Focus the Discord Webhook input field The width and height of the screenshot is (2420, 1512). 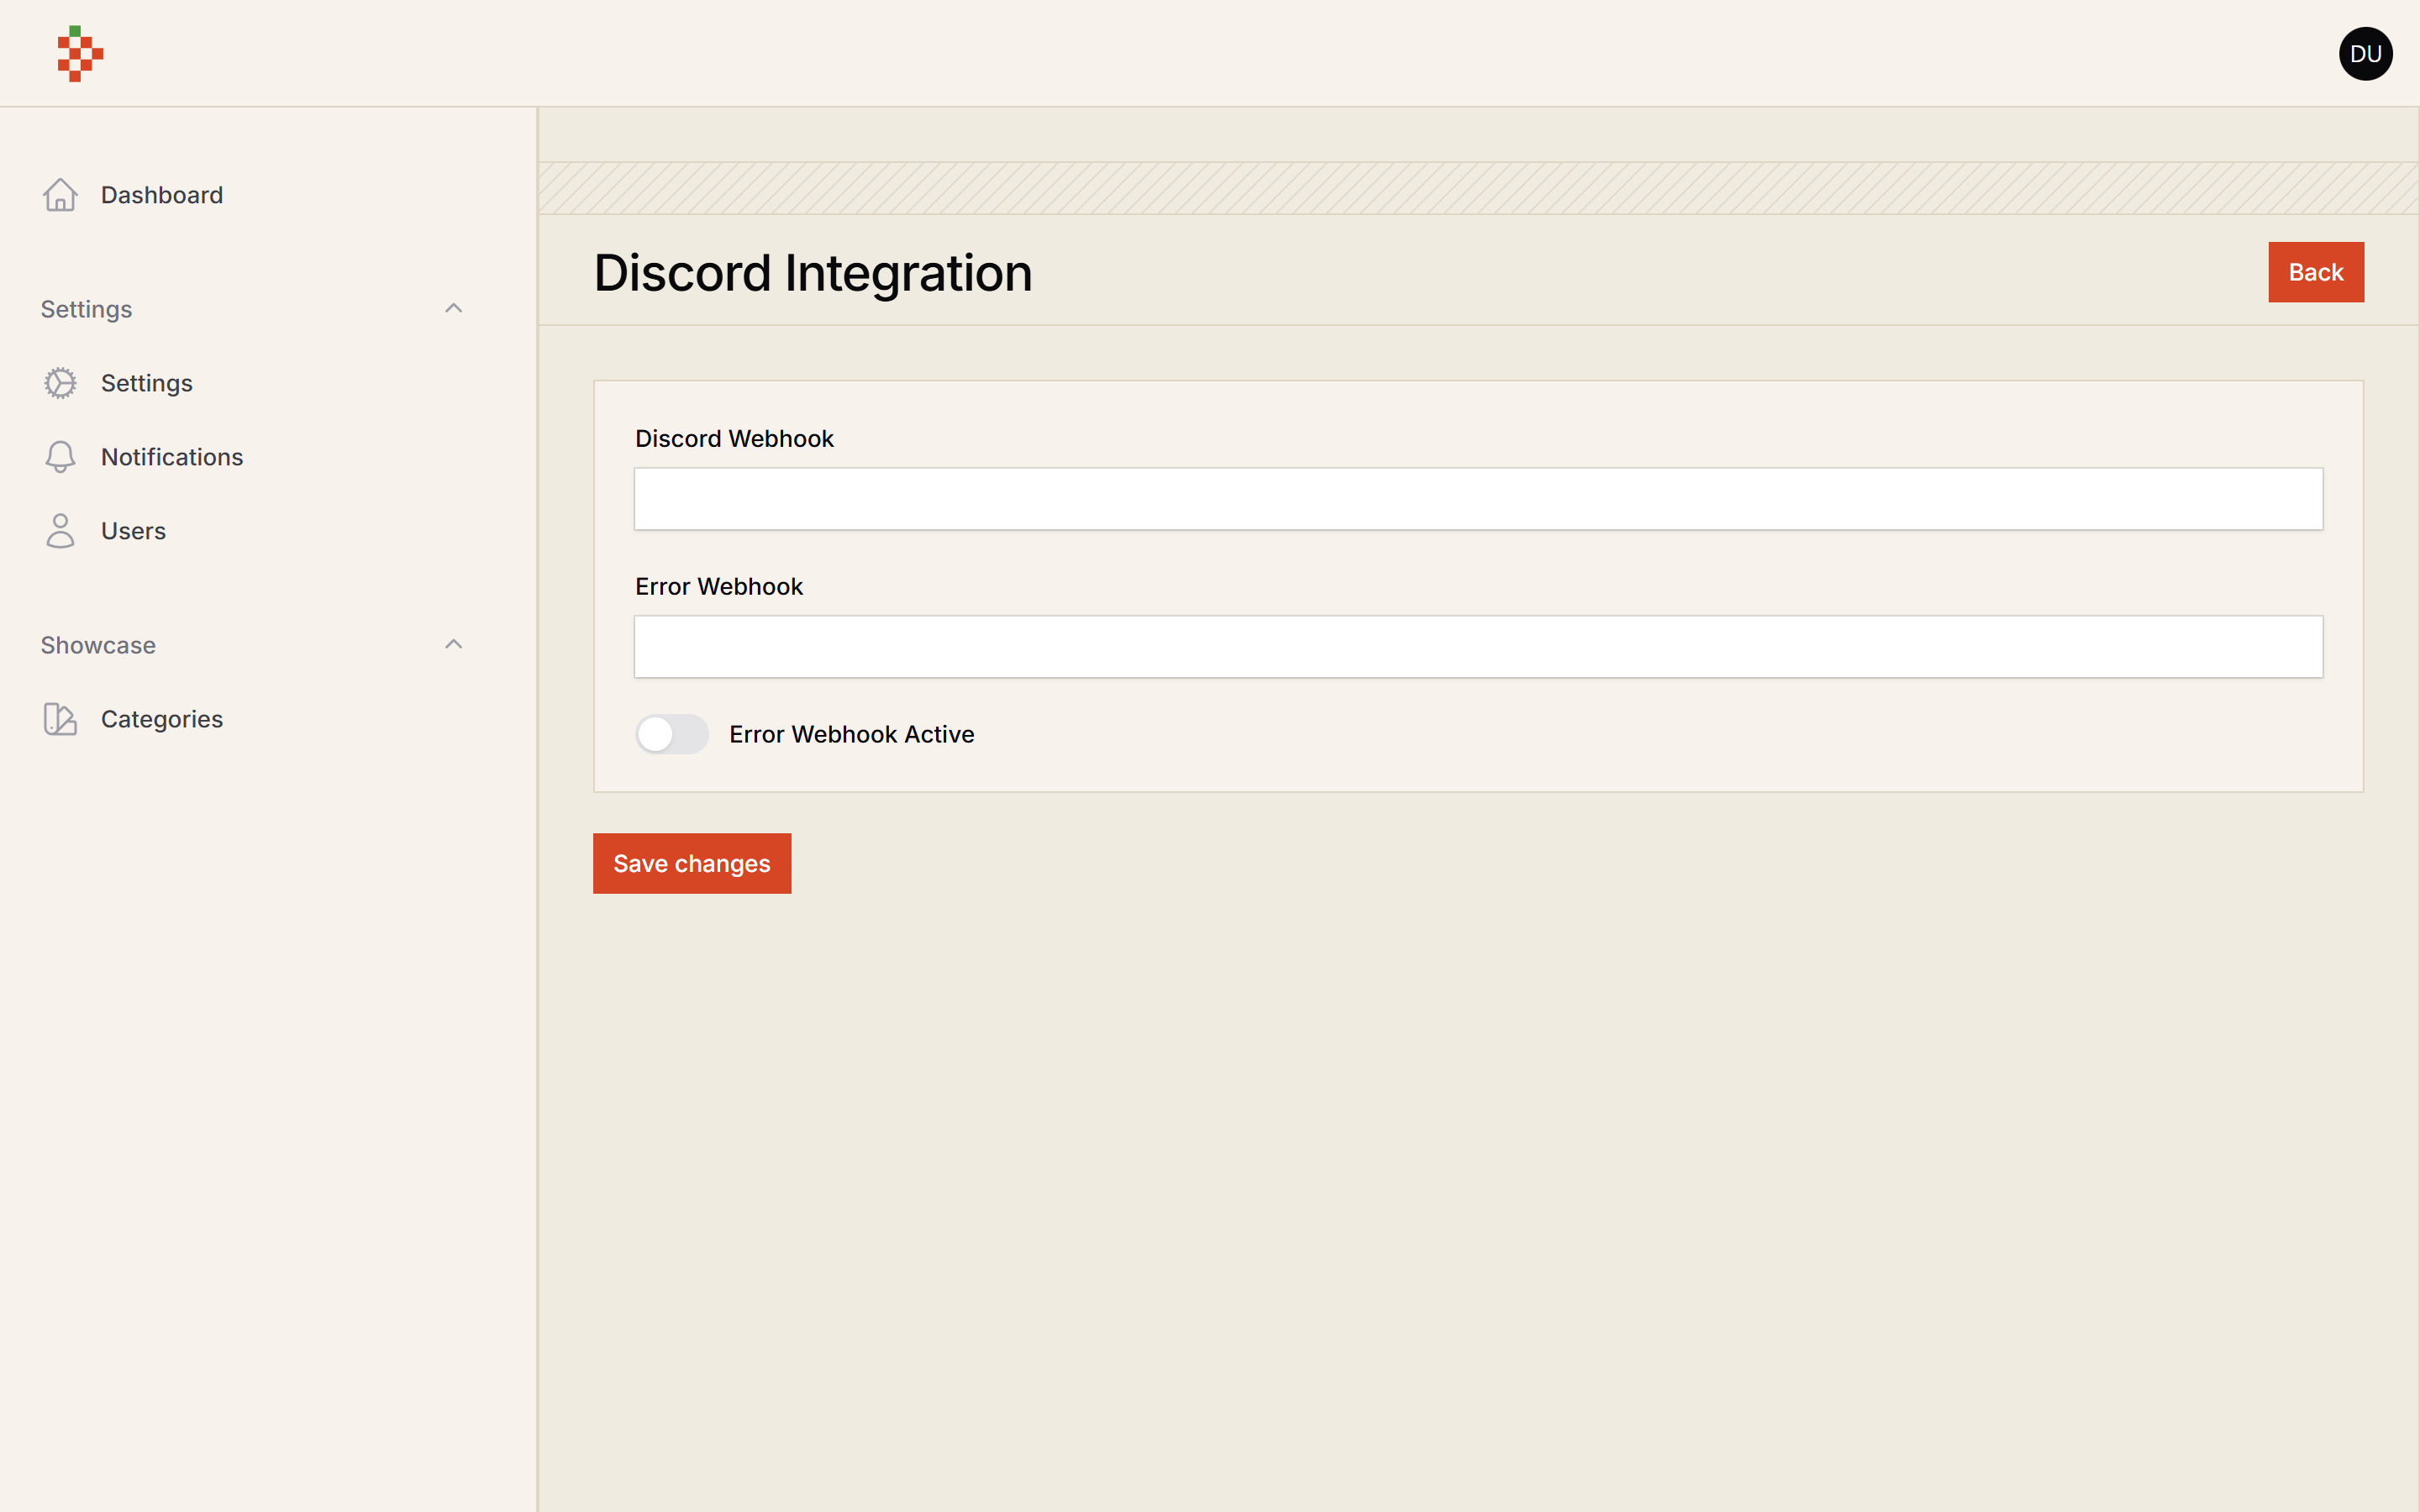point(1478,499)
